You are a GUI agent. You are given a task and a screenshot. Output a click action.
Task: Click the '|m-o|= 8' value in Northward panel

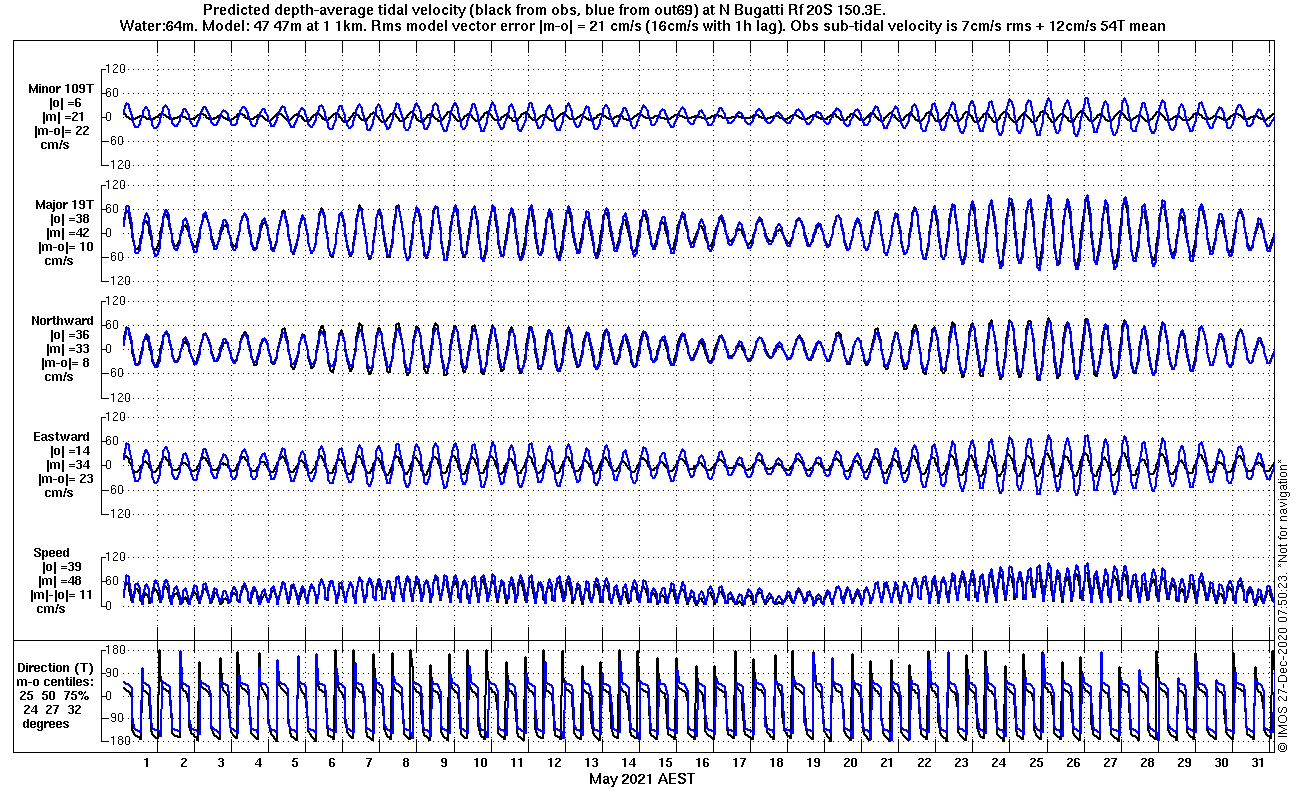65,363
